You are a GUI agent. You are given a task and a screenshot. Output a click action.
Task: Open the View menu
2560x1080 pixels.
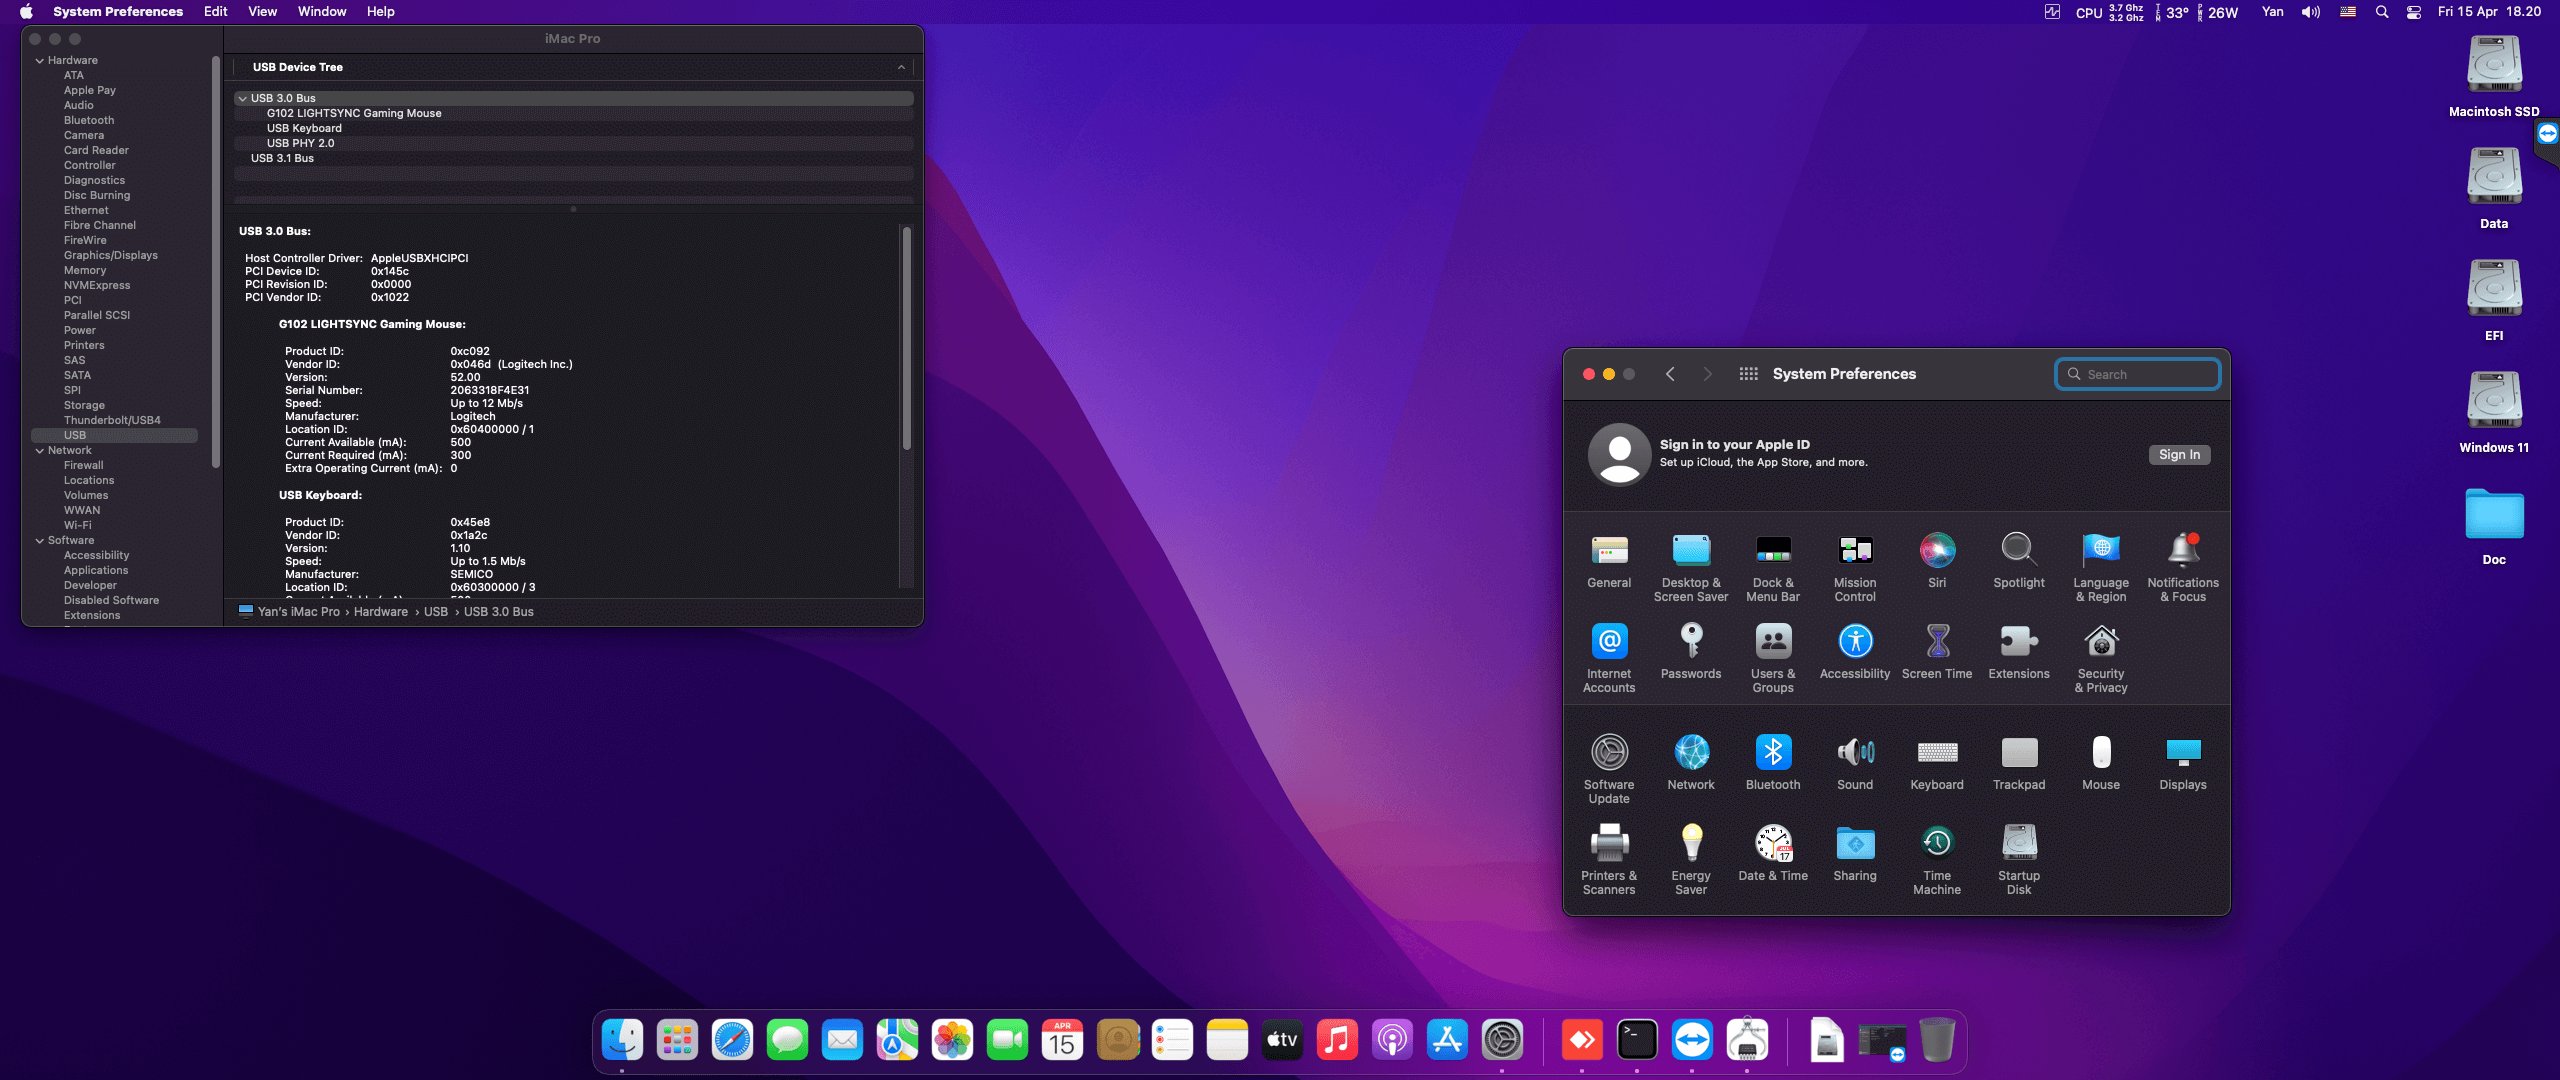(262, 12)
